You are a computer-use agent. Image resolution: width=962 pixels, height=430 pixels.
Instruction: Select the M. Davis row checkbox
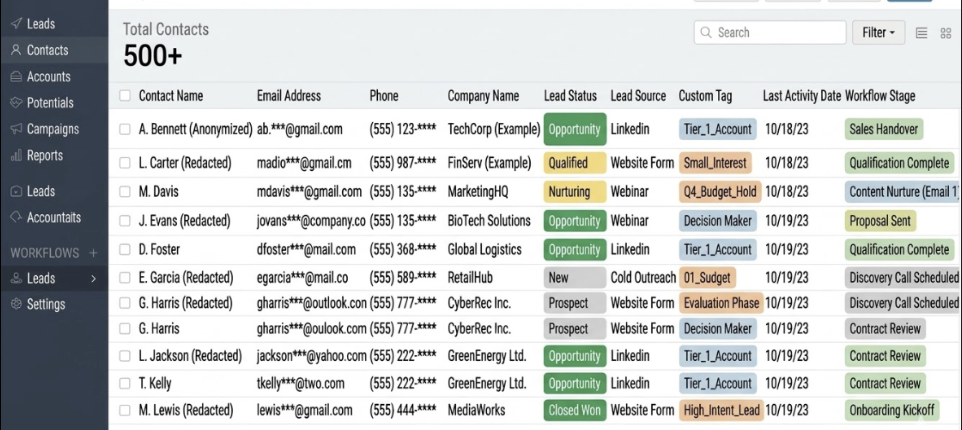125,192
